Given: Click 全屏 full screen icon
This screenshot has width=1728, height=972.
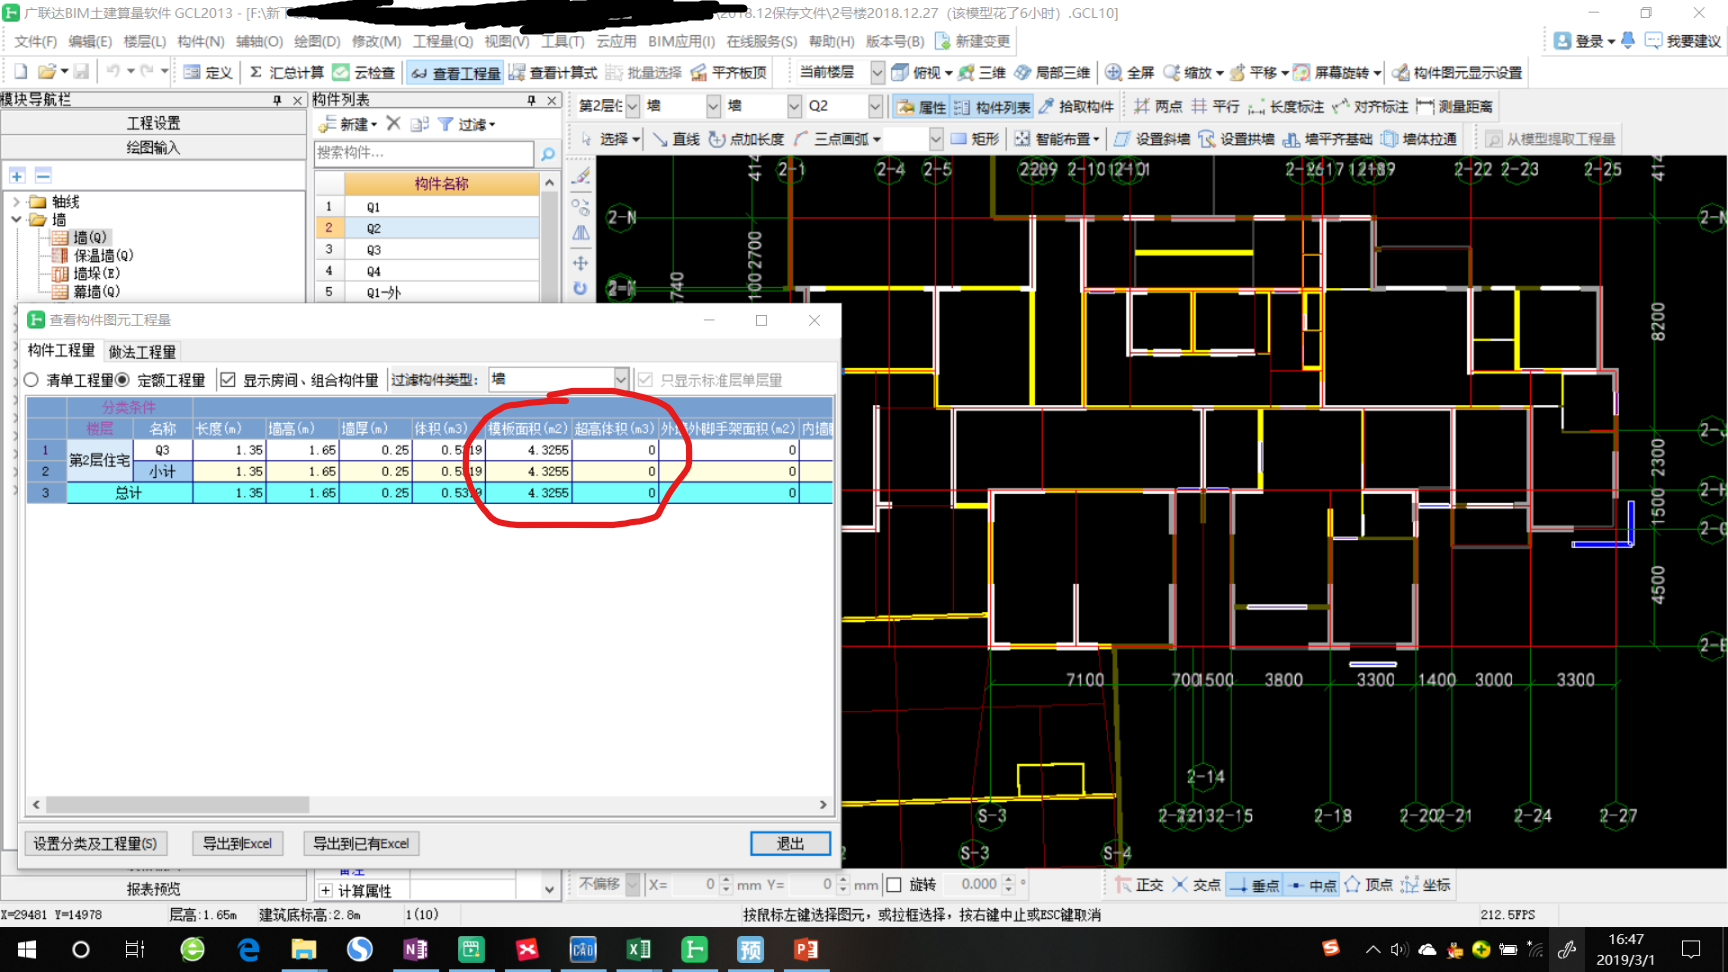Looking at the screenshot, I should 1129,72.
